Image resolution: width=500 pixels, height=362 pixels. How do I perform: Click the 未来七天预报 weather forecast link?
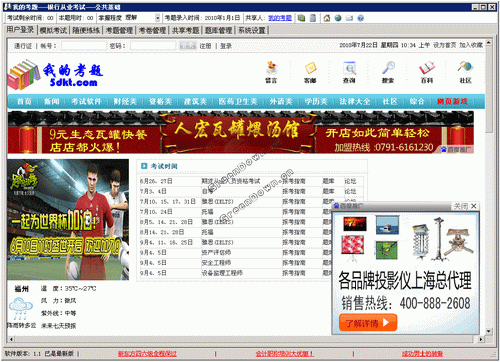[58, 326]
